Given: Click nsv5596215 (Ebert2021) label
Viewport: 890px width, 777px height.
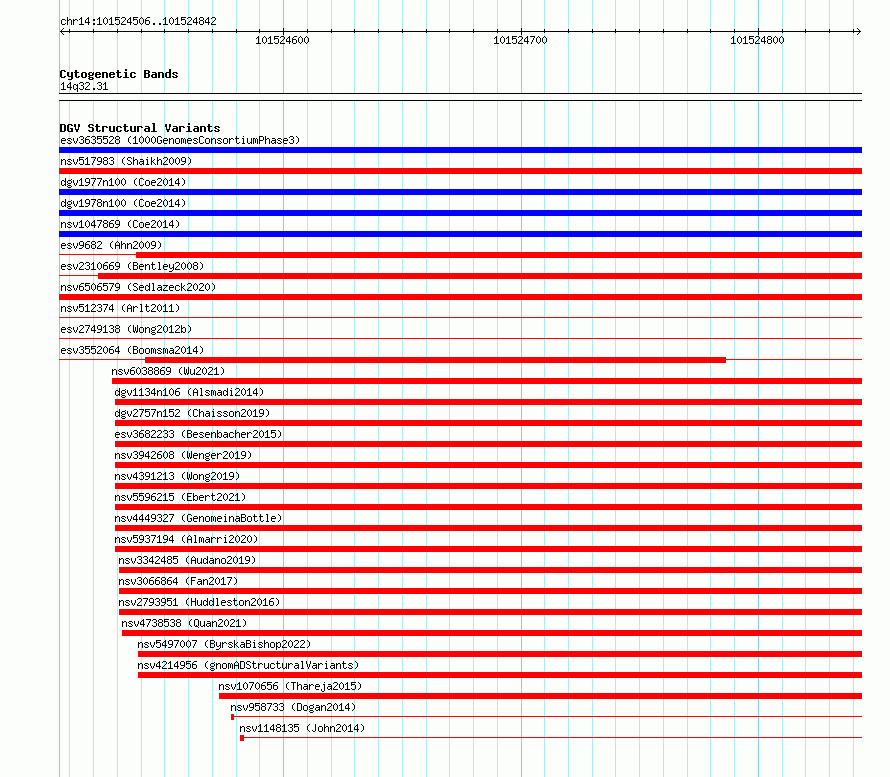Looking at the screenshot, I should coord(180,497).
